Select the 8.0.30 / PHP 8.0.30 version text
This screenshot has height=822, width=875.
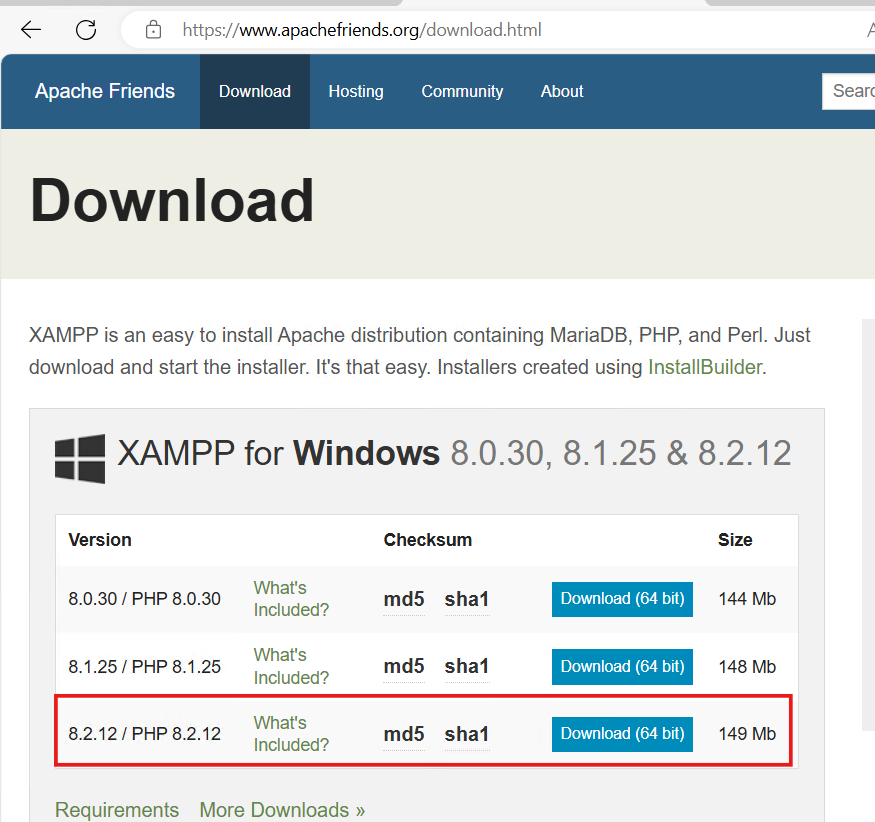145,599
